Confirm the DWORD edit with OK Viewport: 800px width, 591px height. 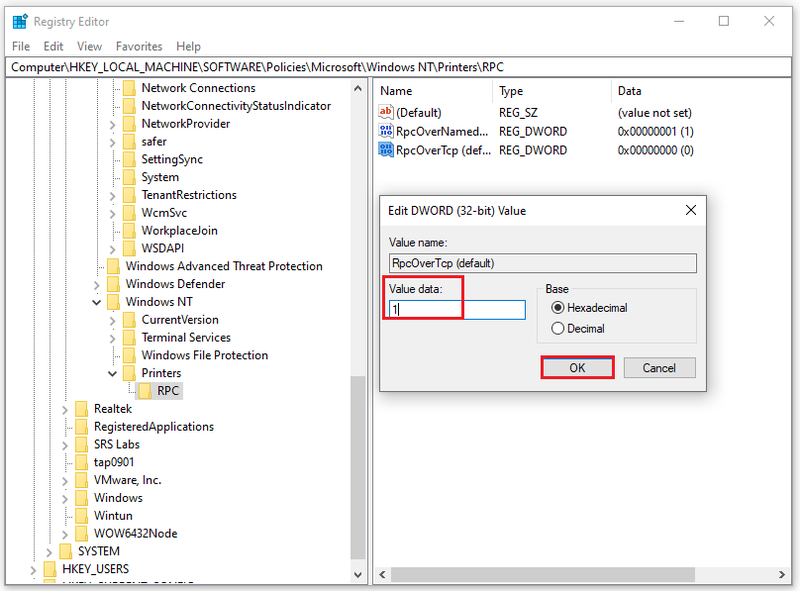pos(577,367)
